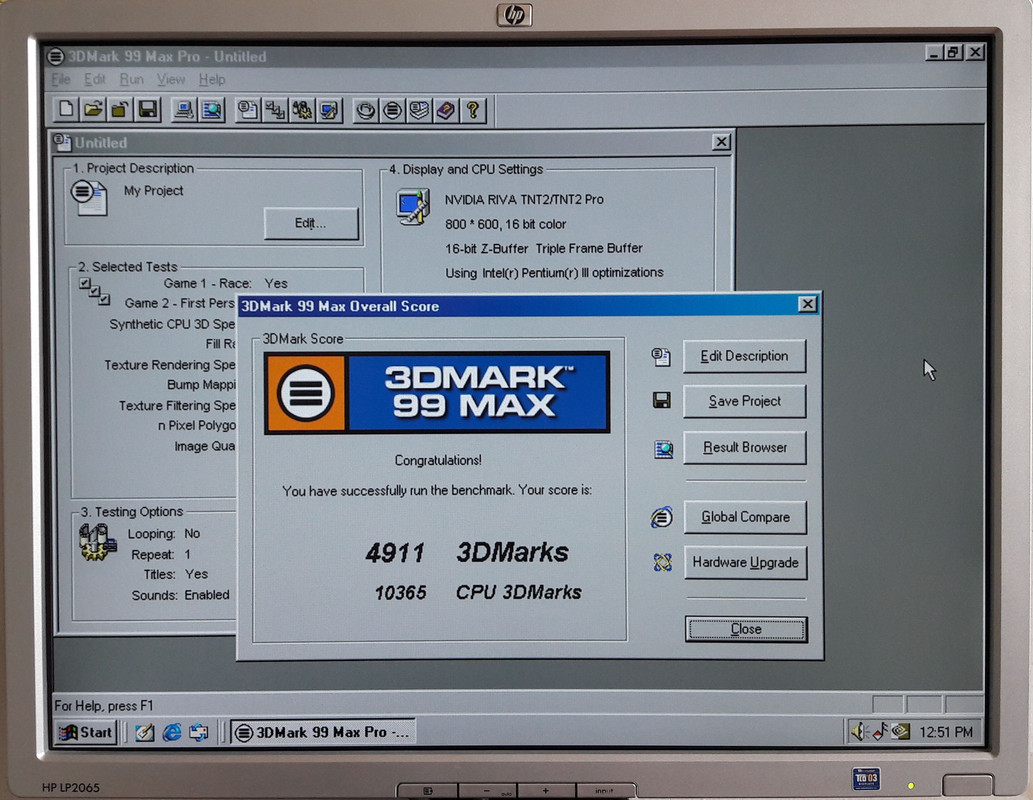Screen dimensions: 1033x800
Task: Click the Selected Tests checkboxes icon
Action: click(94, 291)
